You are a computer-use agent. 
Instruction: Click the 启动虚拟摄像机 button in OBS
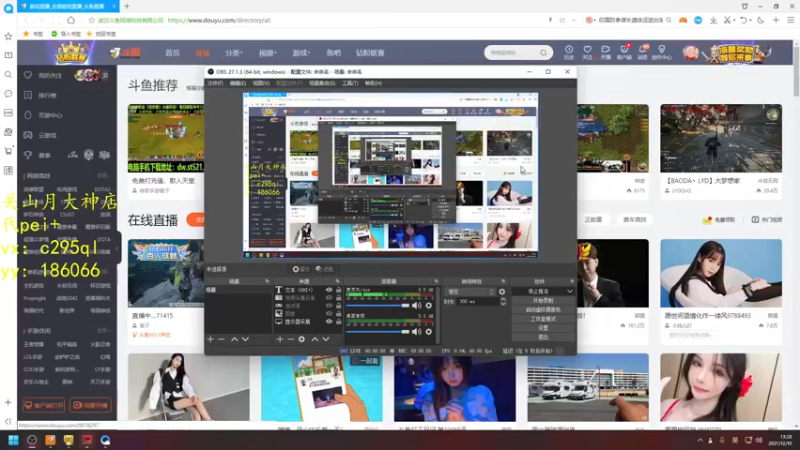coord(543,310)
